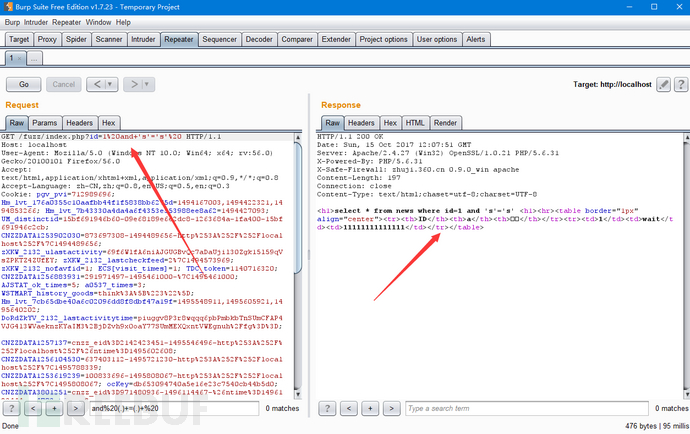Viewport: 690px width, 434px height.
Task: Open the Window menu
Action: point(98,22)
